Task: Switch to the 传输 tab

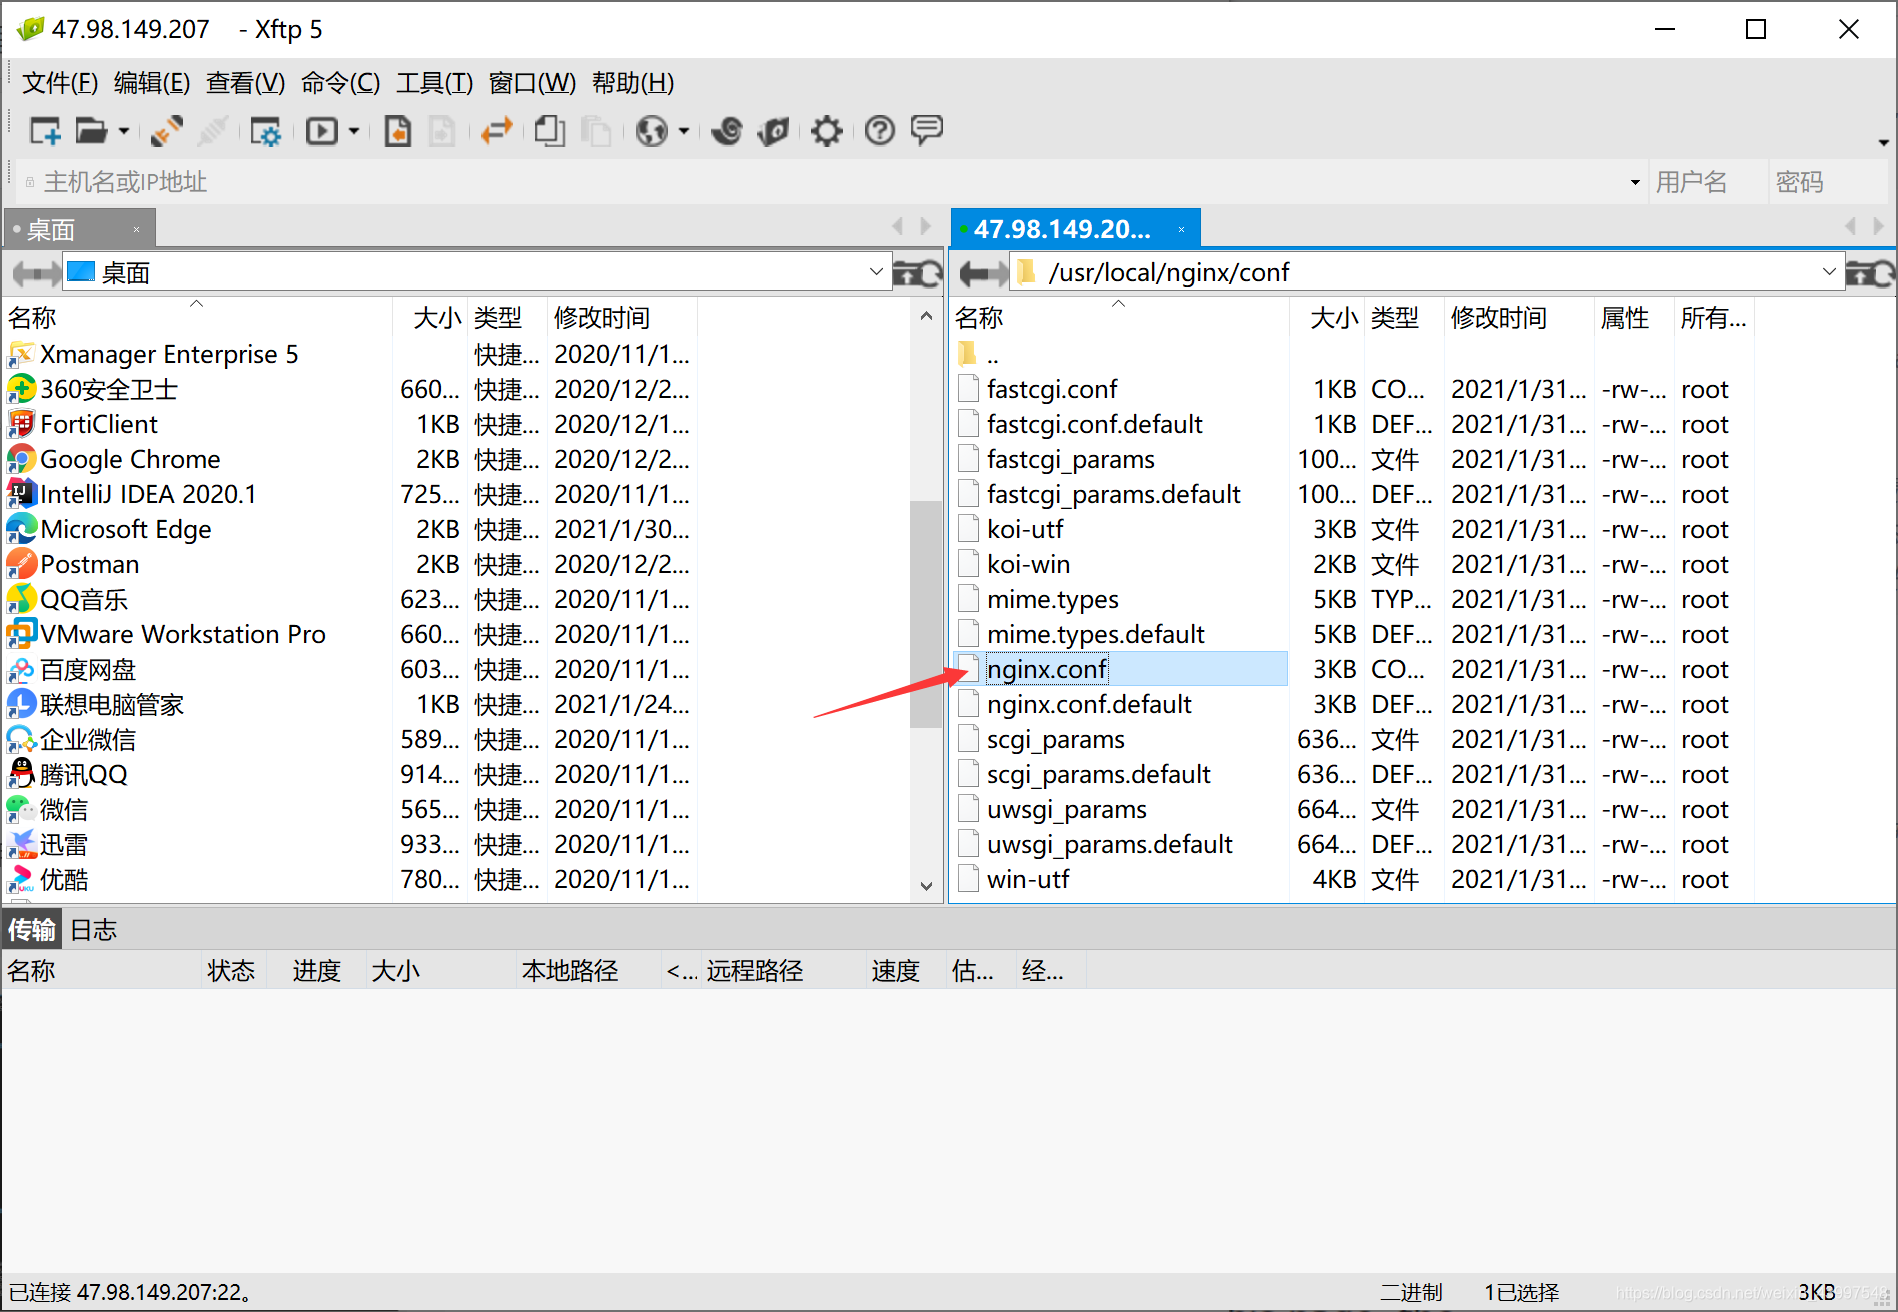Action: pos(32,930)
